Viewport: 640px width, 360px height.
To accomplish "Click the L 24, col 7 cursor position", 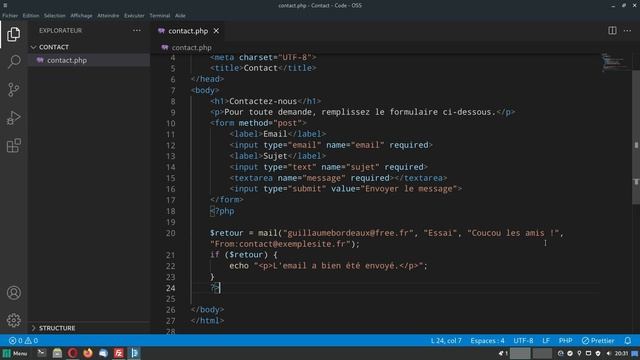I will pos(446,340).
